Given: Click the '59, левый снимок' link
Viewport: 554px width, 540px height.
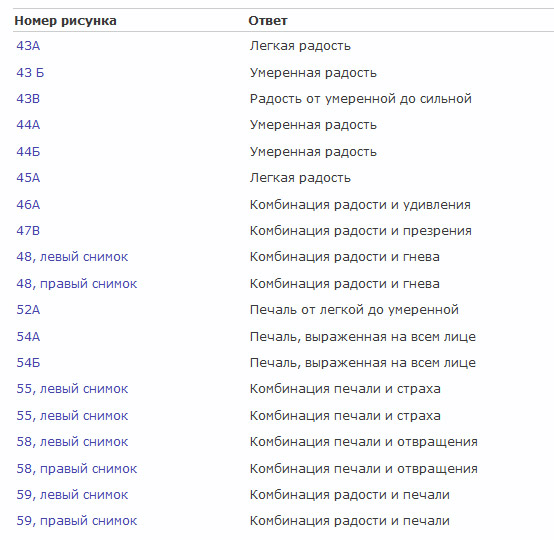Looking at the screenshot, I should click(72, 495).
